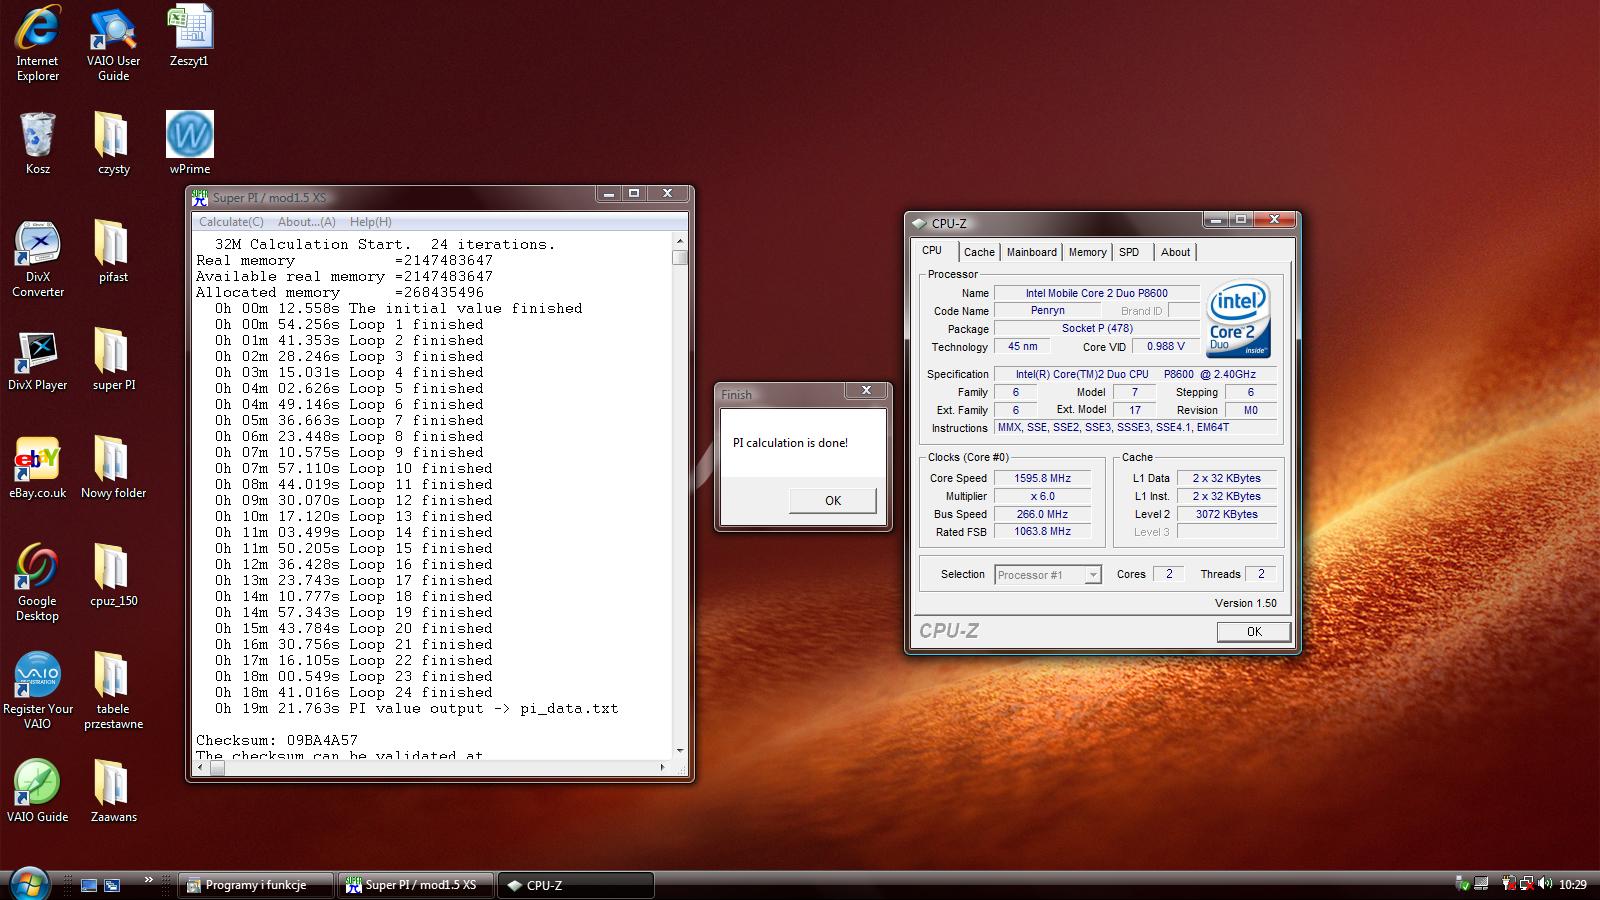
Task: Click Show Desktop quick launch icon
Action: coord(89,885)
